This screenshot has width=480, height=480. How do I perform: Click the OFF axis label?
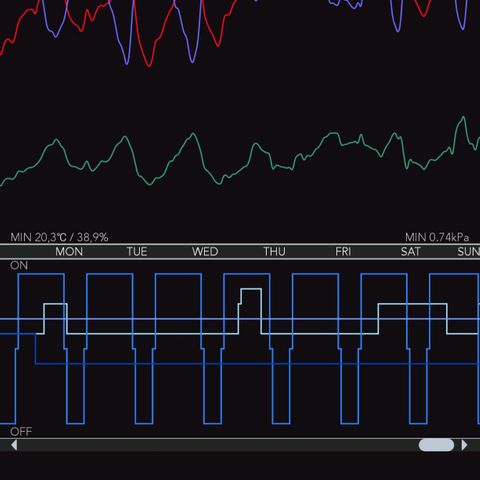(21, 432)
